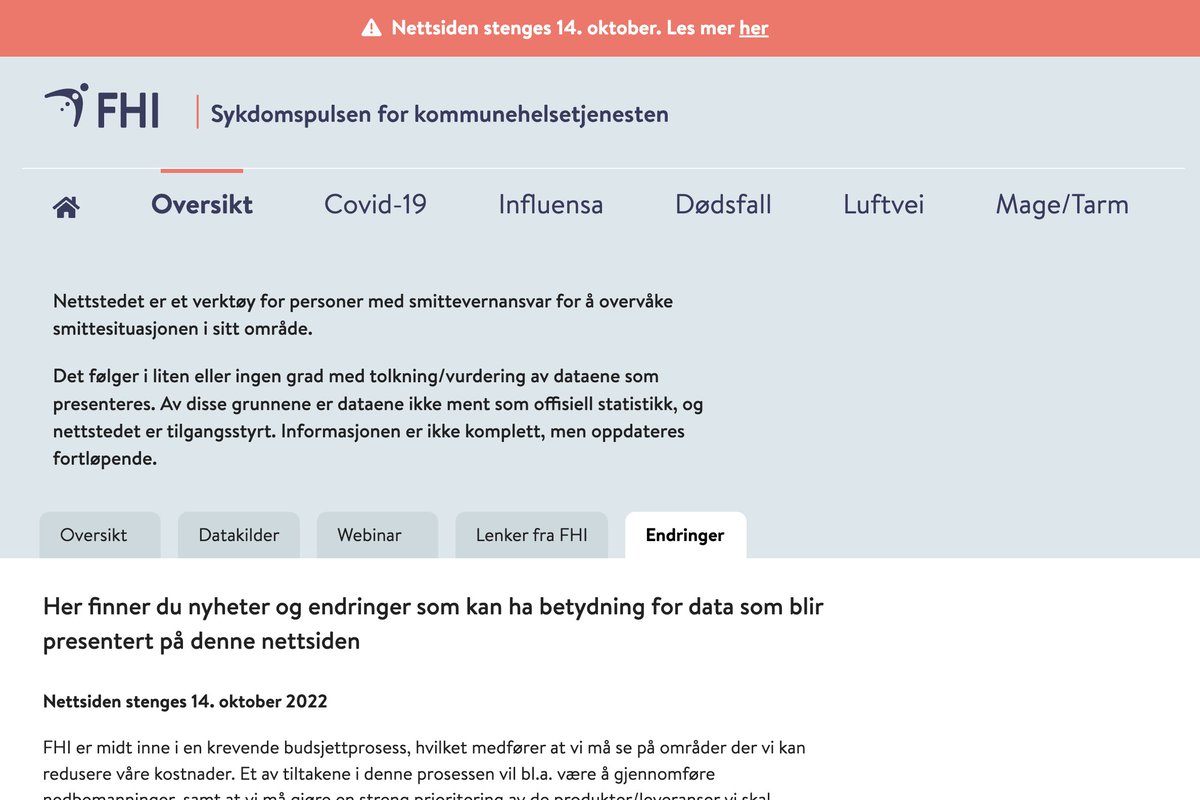
Task: Click the title 'Sykdomspulsen for kommunehelsetjenesten'
Action: (x=439, y=114)
